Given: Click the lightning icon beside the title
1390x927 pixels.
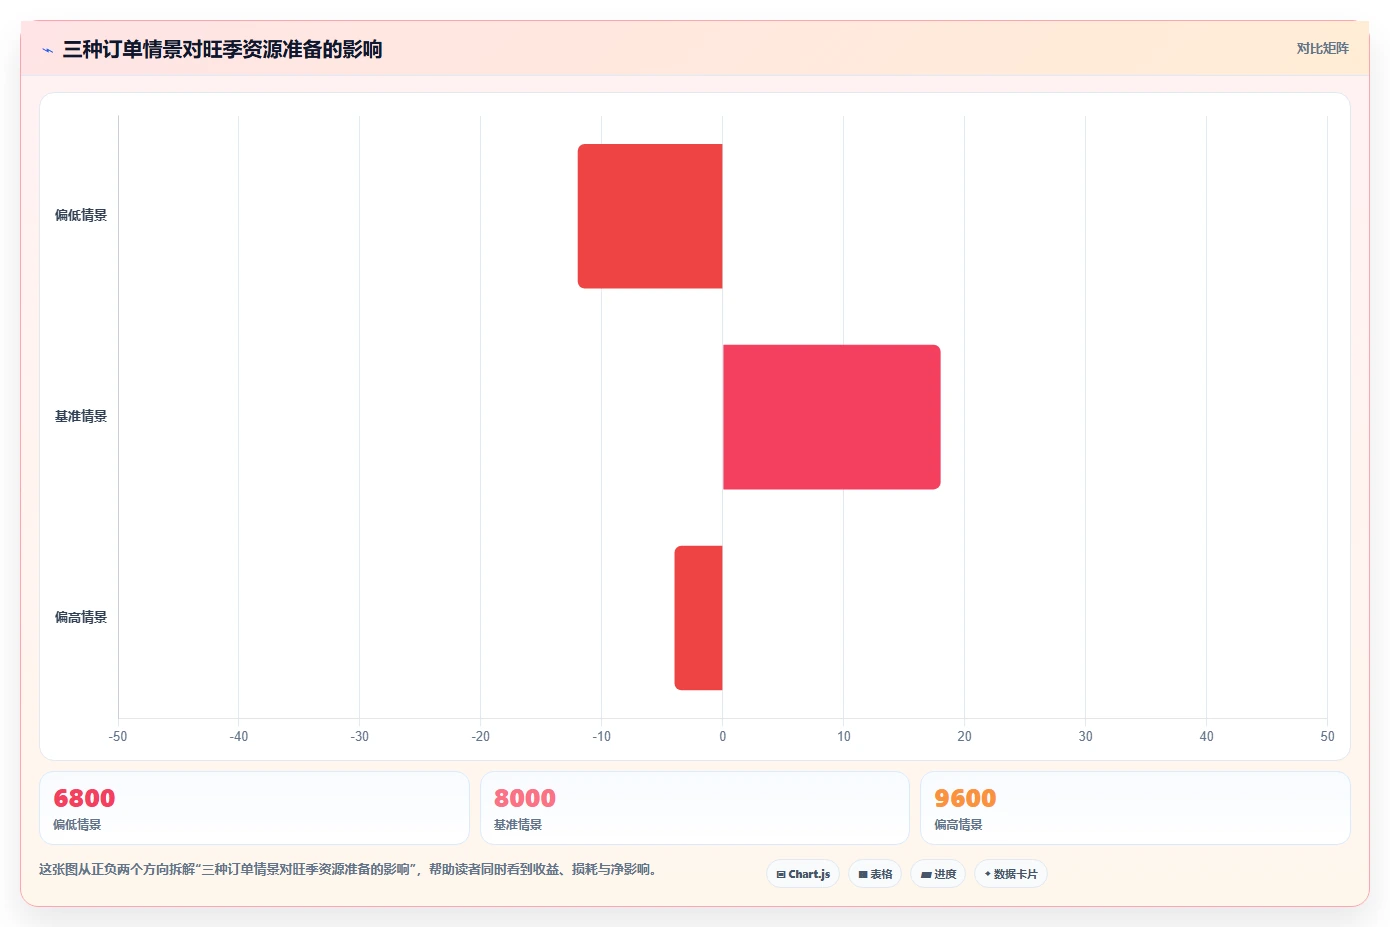Looking at the screenshot, I should pos(47,50).
